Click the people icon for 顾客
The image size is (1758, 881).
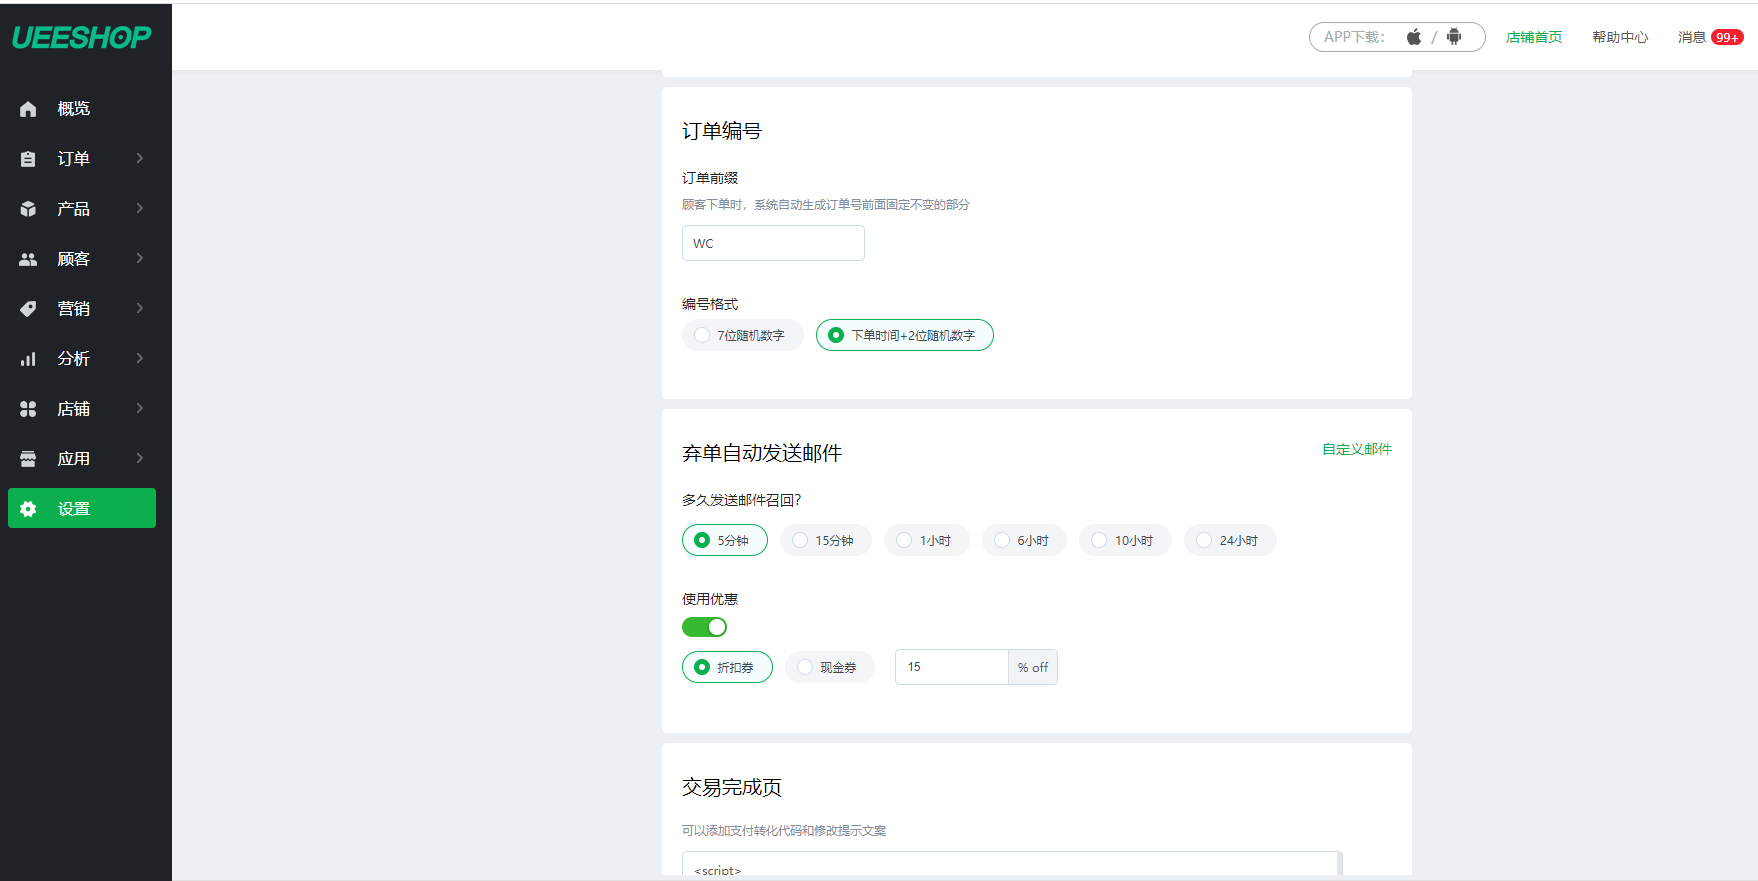pyautogui.click(x=28, y=259)
